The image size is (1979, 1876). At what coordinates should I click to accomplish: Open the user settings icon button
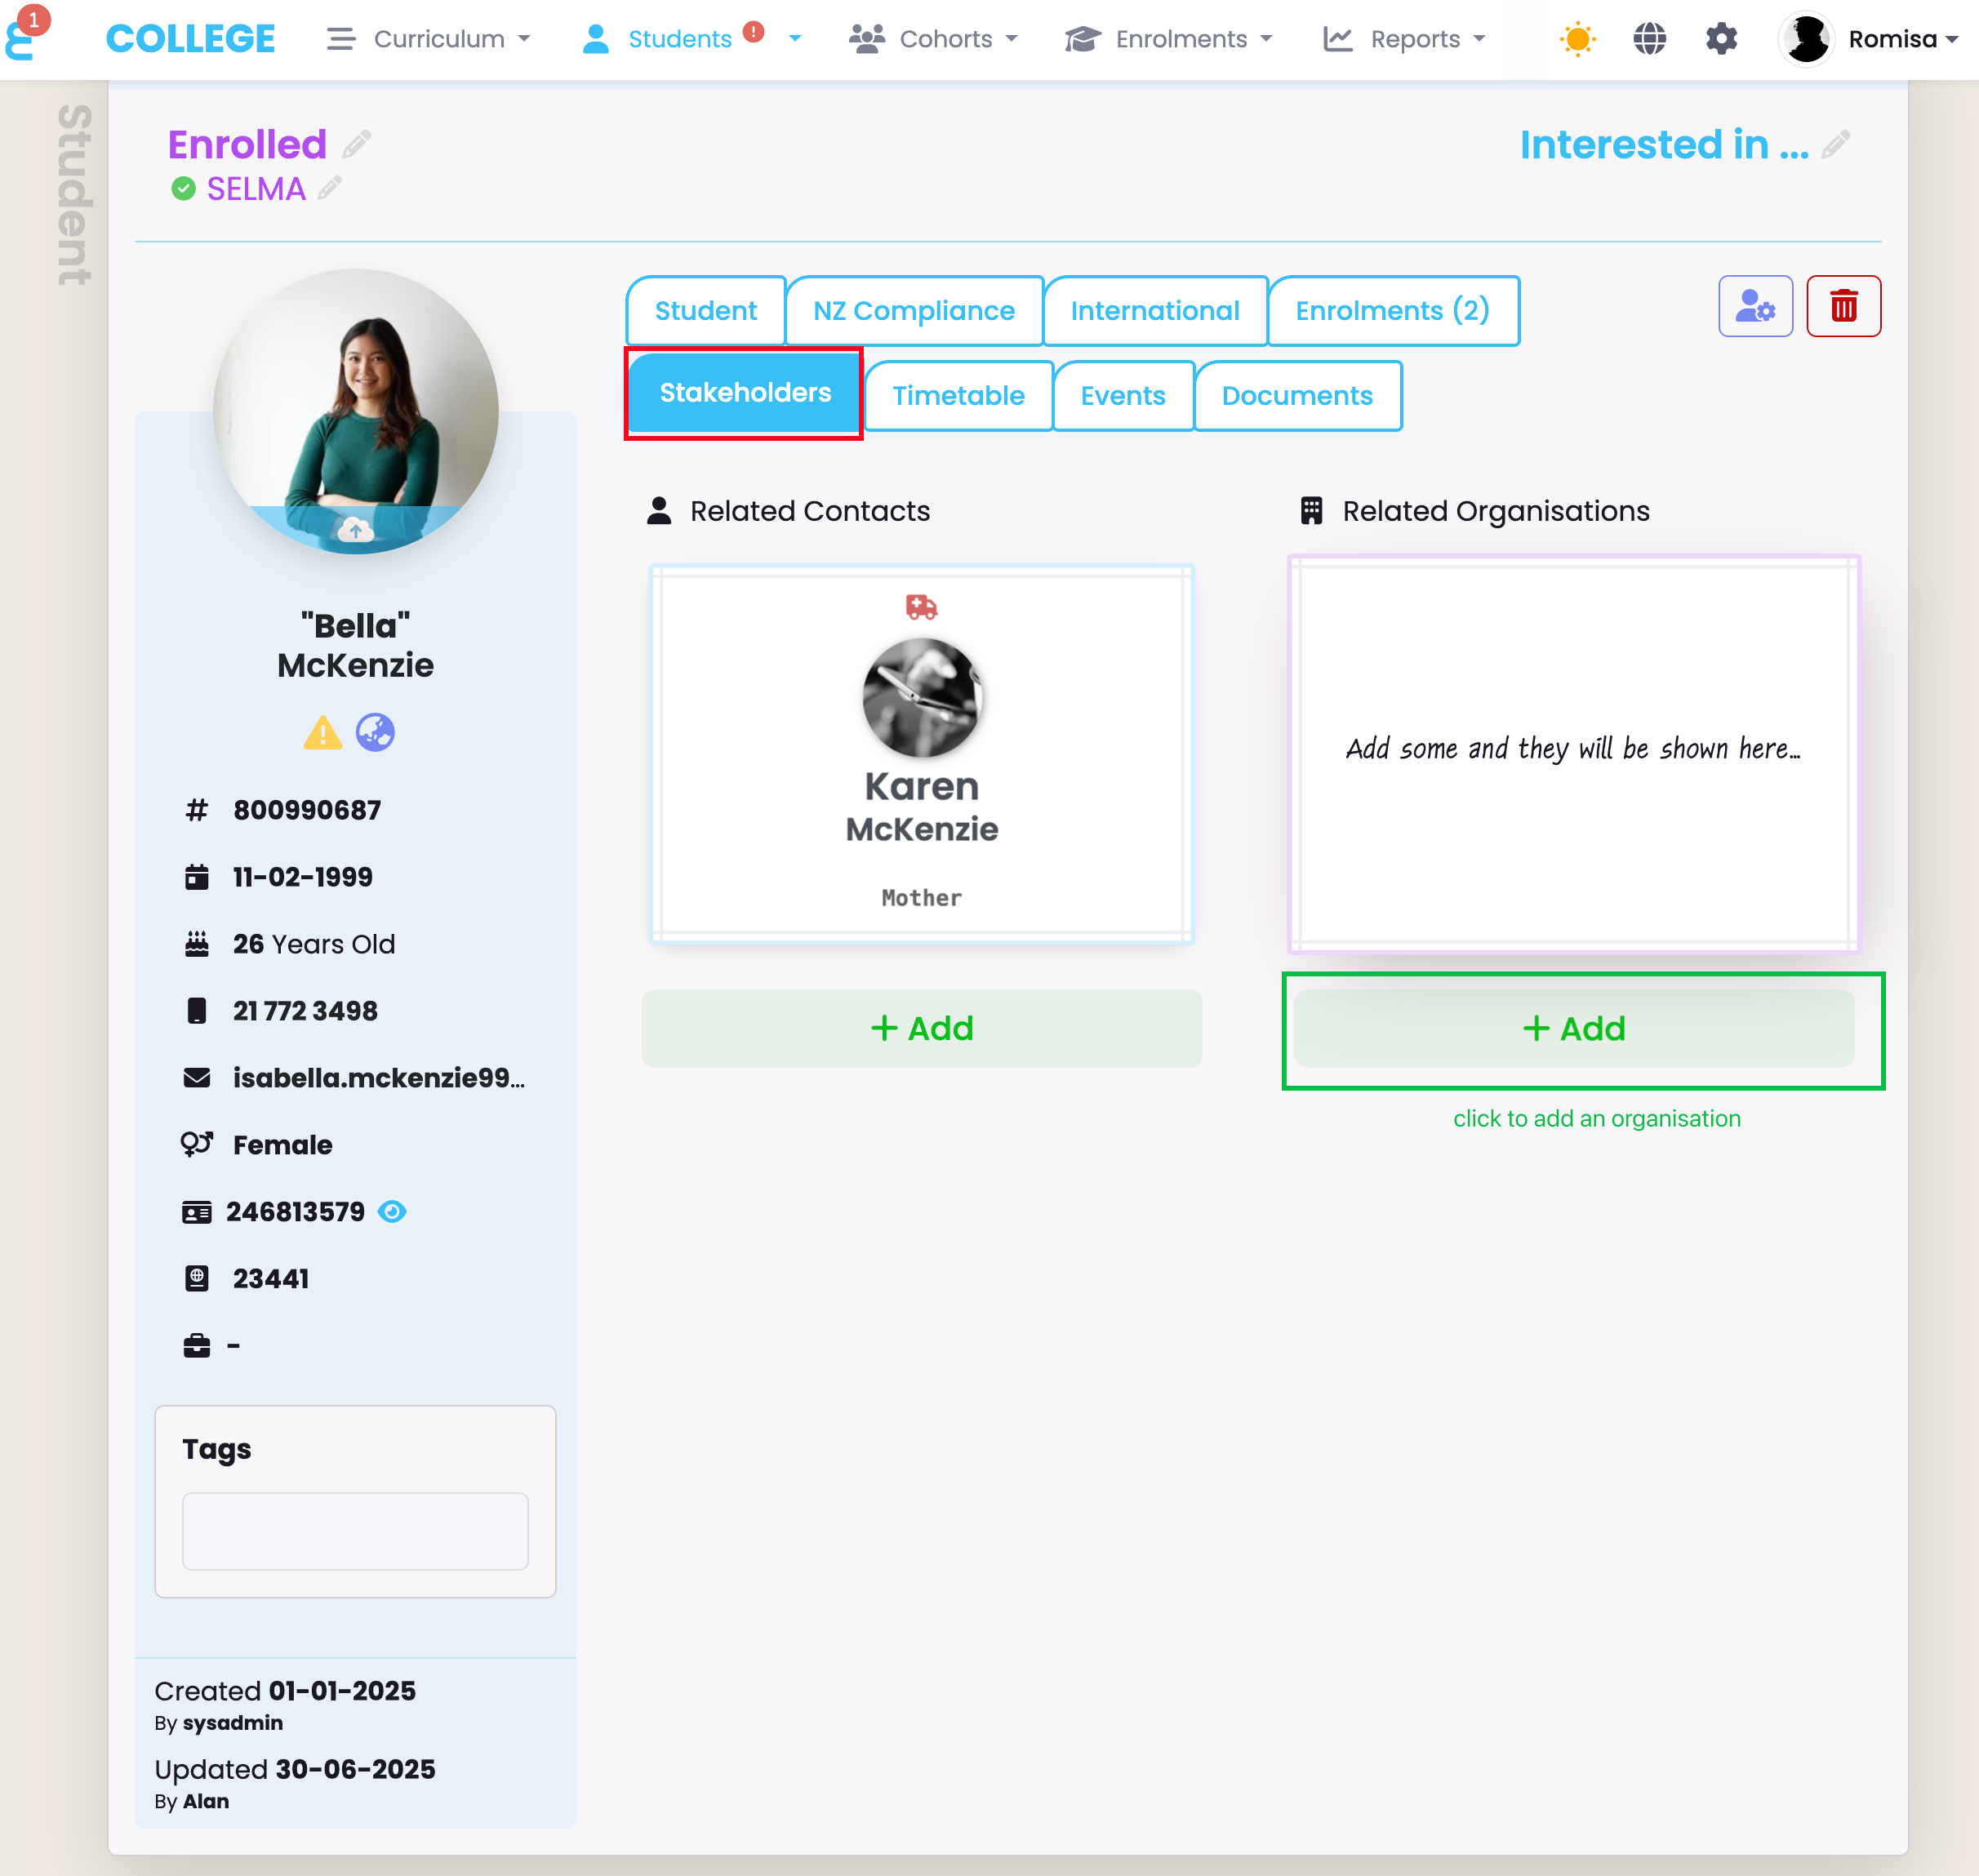[x=1755, y=306]
